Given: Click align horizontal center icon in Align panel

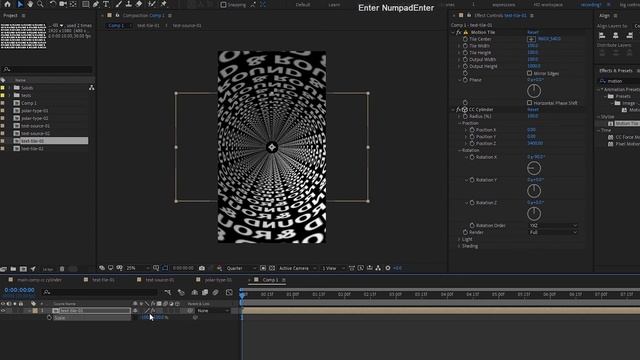Looking at the screenshot, I should (616, 36).
